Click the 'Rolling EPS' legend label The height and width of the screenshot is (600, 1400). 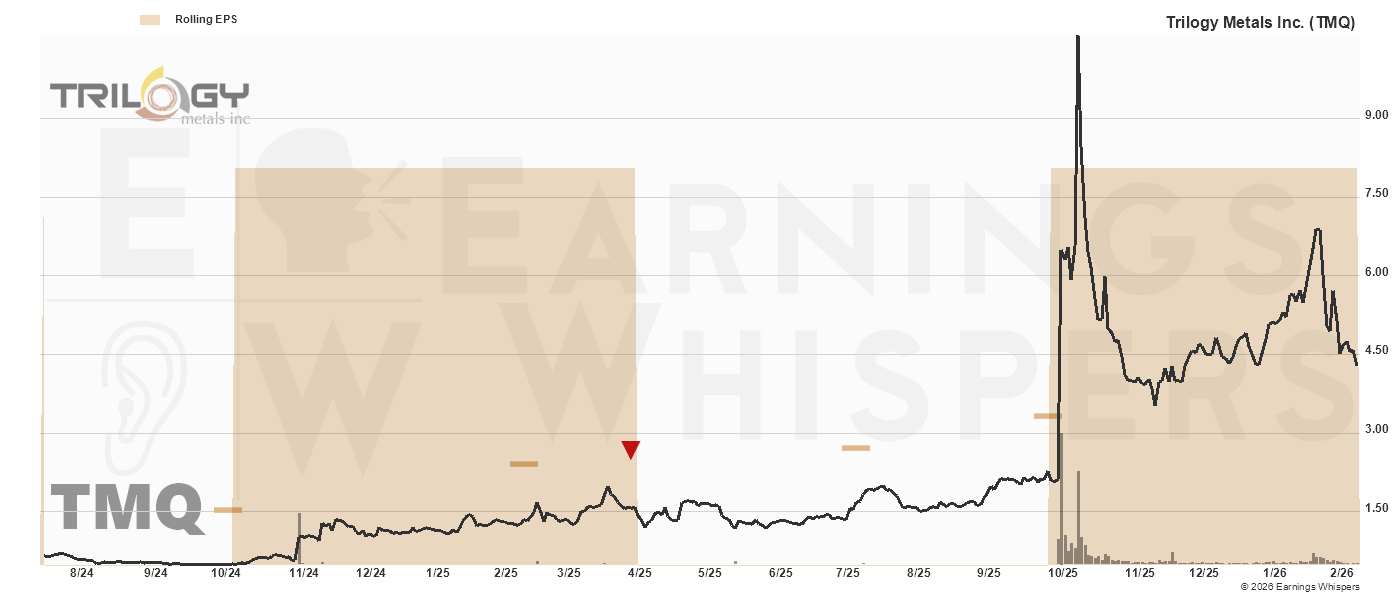(x=206, y=19)
